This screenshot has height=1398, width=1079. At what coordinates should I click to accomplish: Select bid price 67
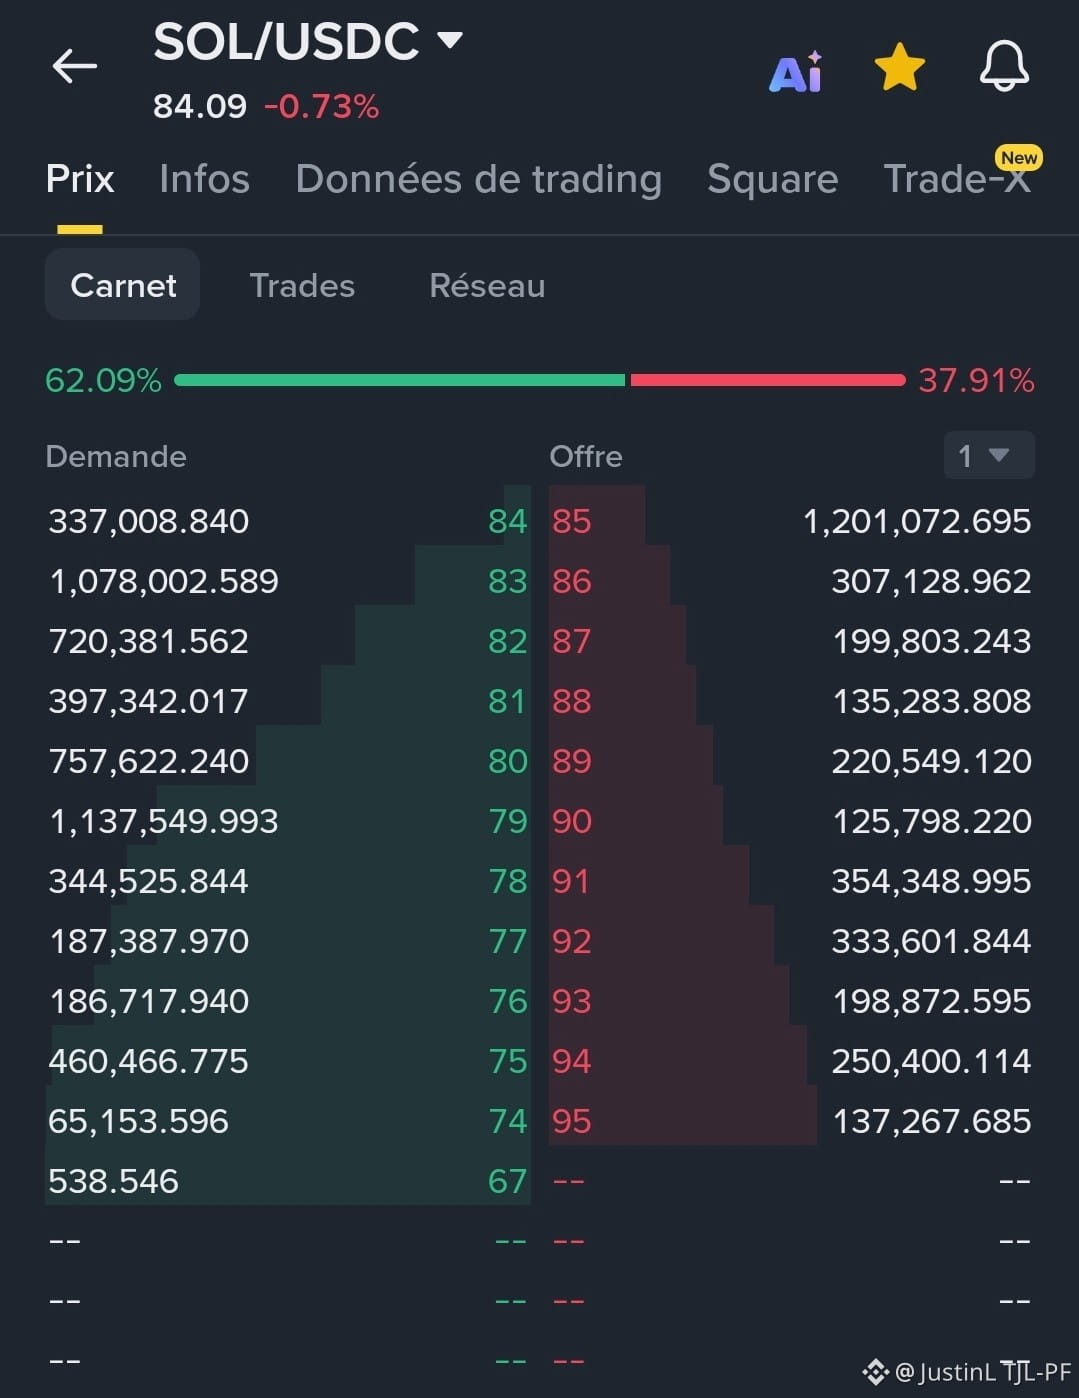click(507, 1181)
